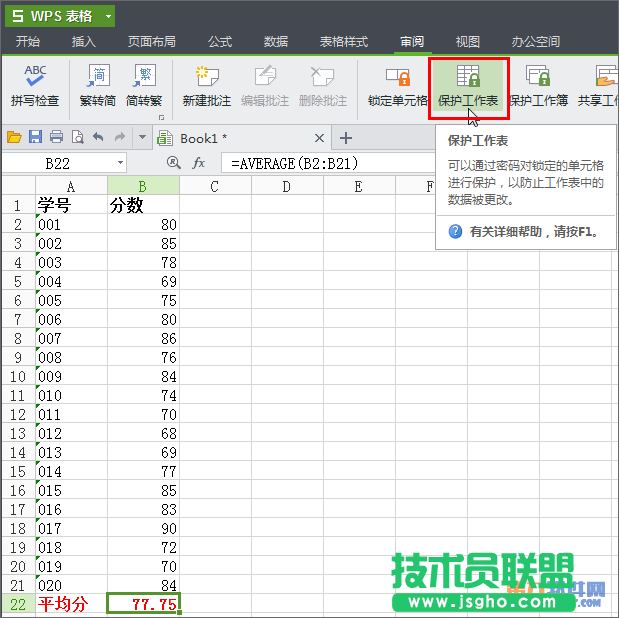This screenshot has width=619, height=618.
Task: Open the name box dropdown arrow
Action: [x=120, y=163]
